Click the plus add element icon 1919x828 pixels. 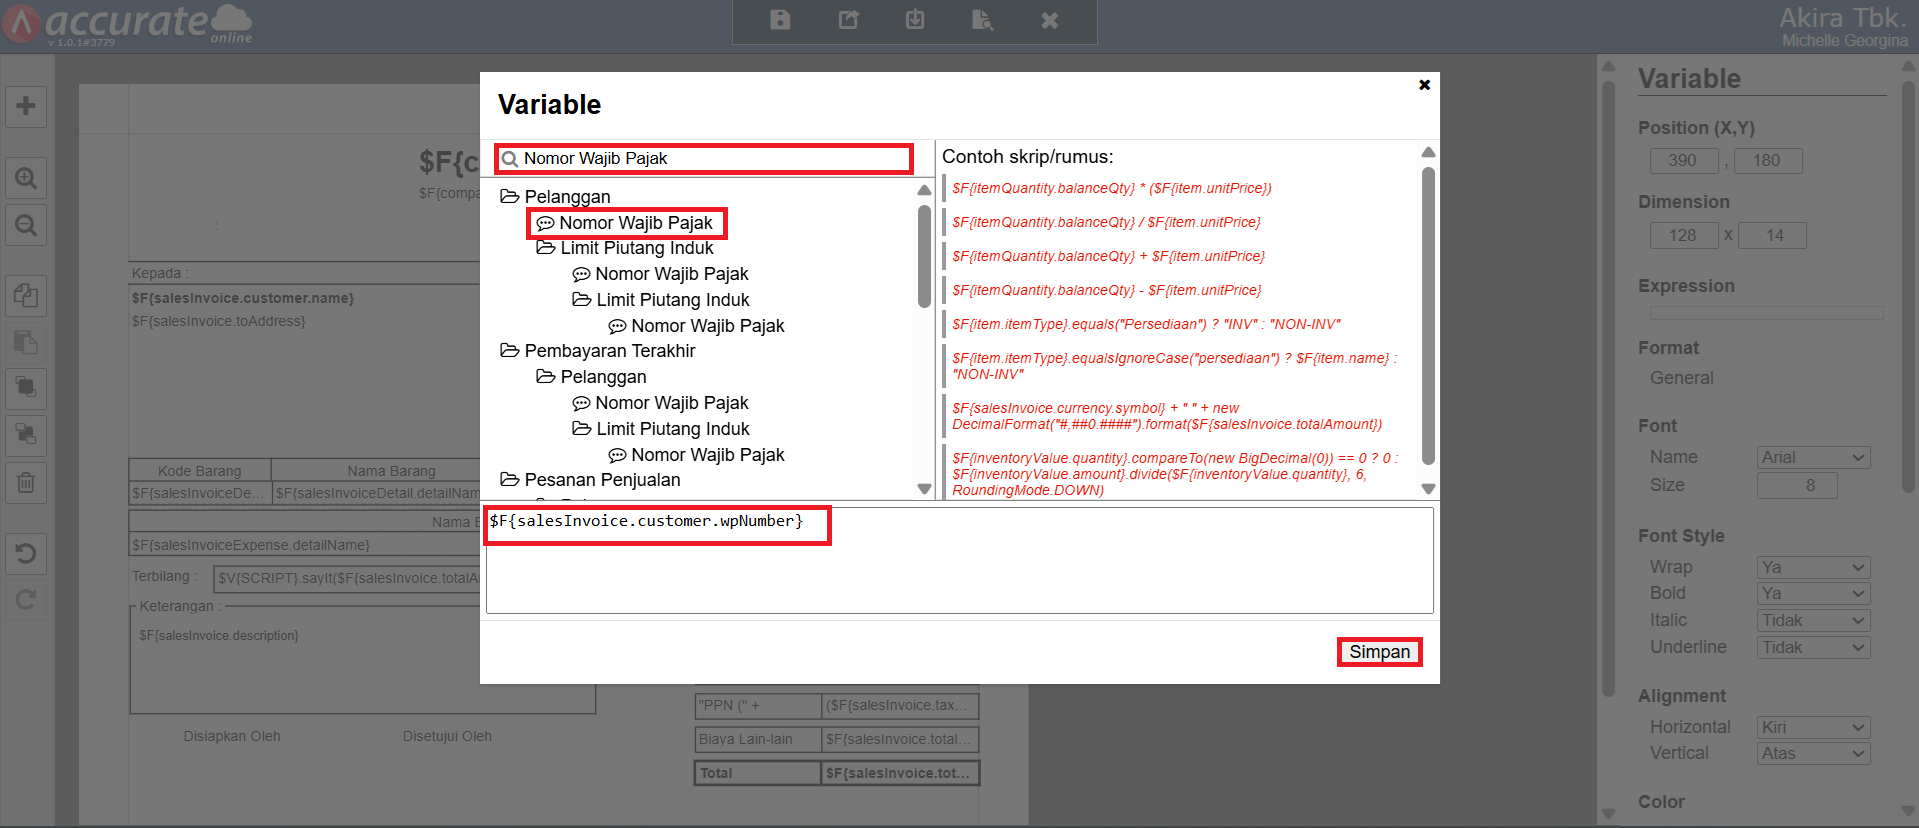click(26, 106)
